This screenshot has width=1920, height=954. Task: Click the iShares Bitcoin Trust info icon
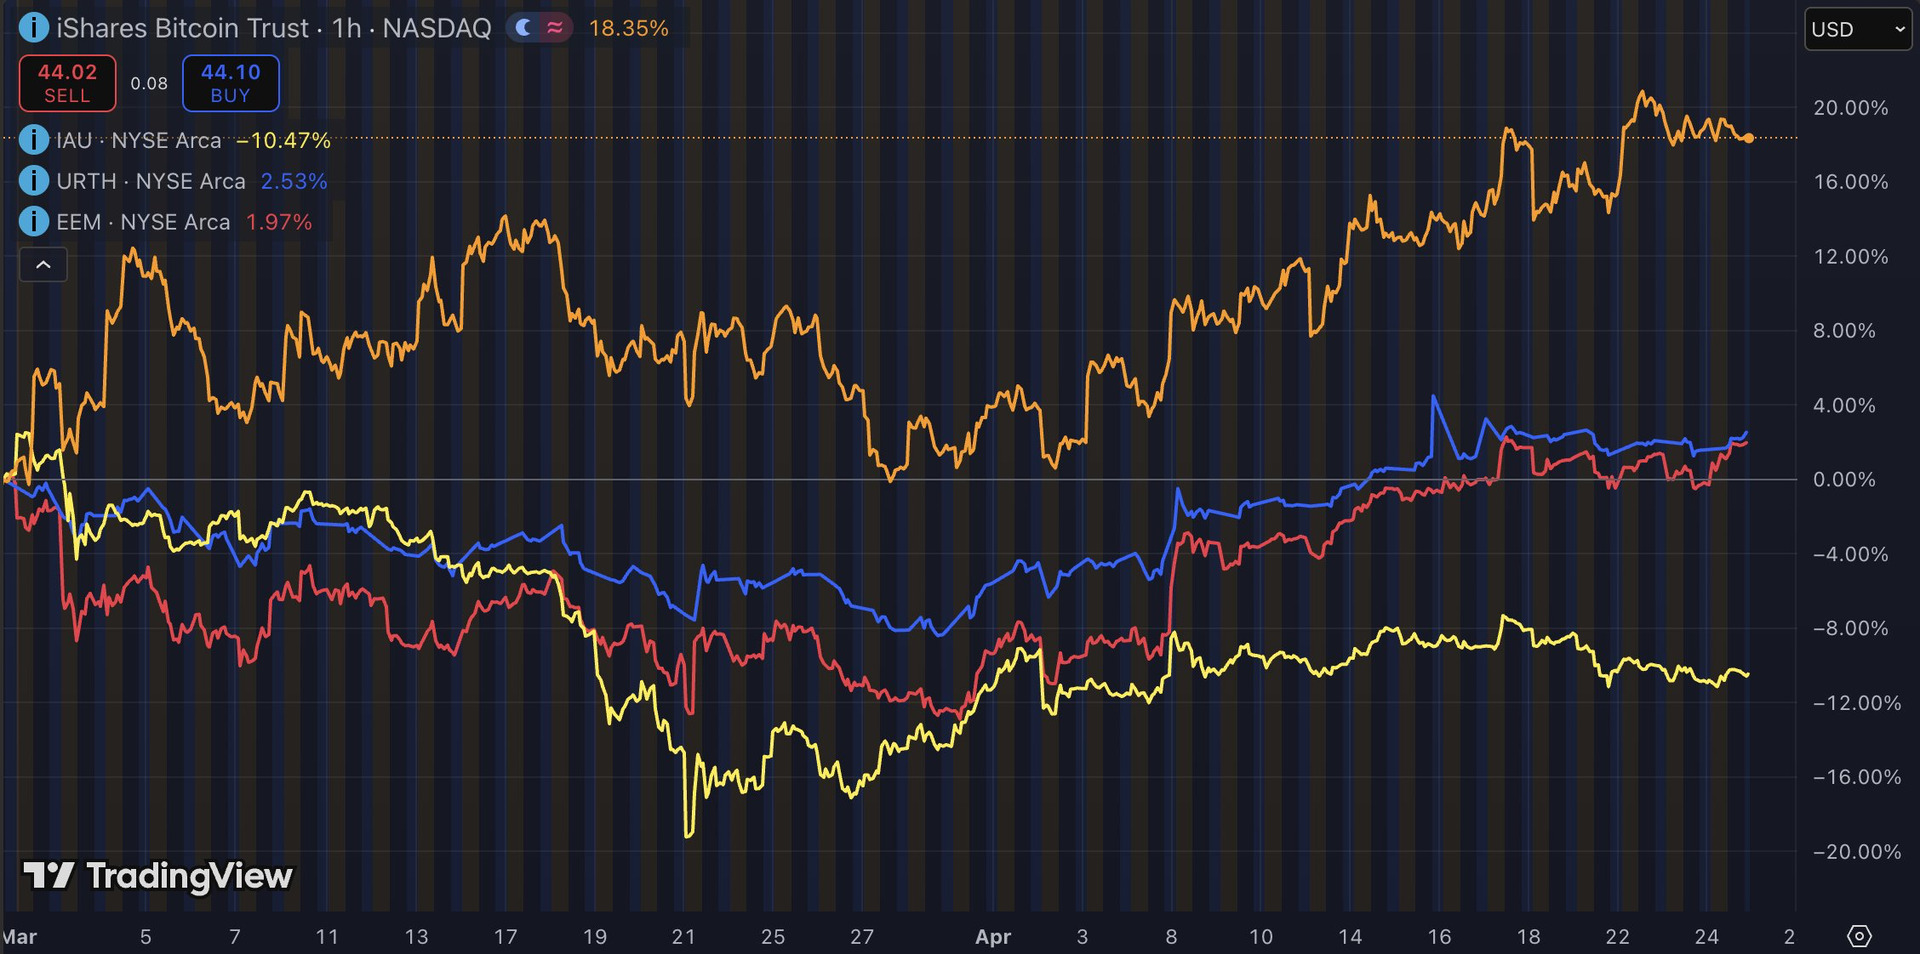(x=33, y=28)
